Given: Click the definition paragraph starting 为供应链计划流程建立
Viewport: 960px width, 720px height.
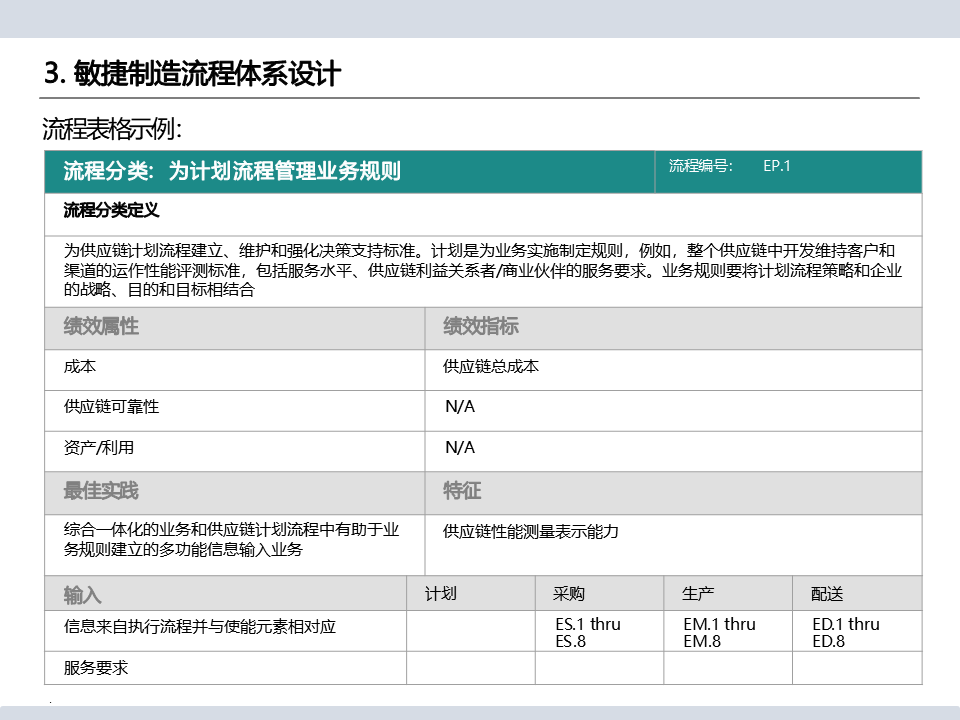Looking at the screenshot, I should [483, 271].
